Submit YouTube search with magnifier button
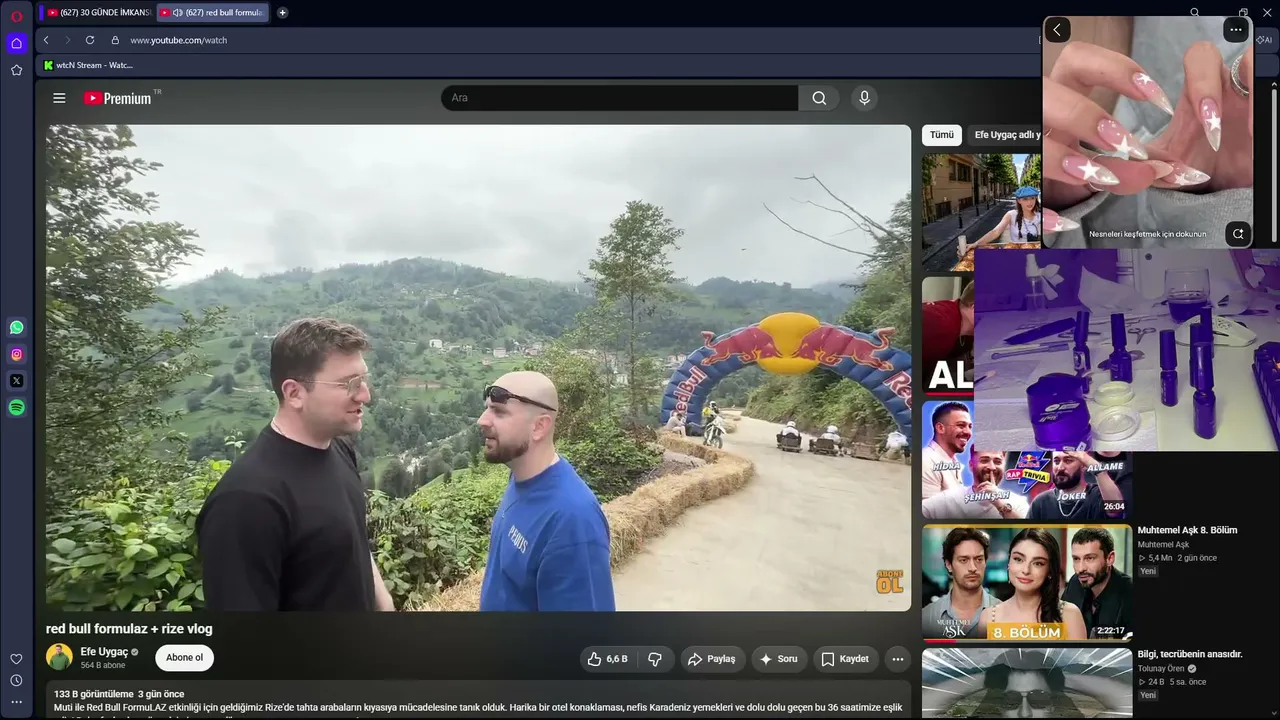1280x720 pixels. pyautogui.click(x=819, y=98)
